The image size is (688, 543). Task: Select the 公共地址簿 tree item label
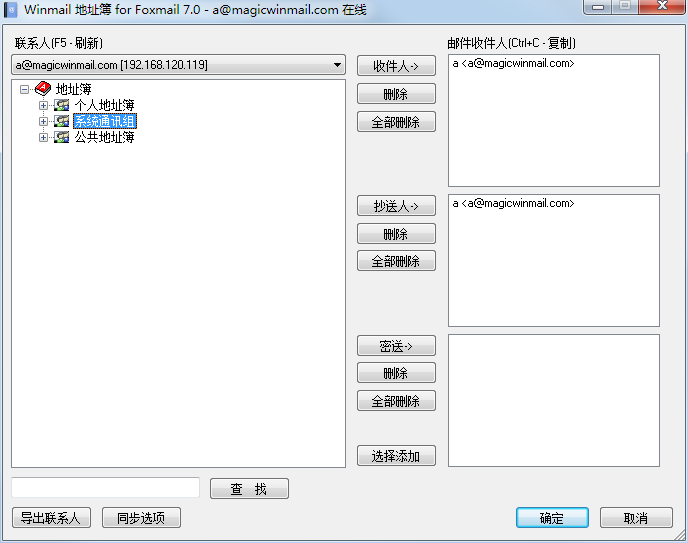(104, 137)
